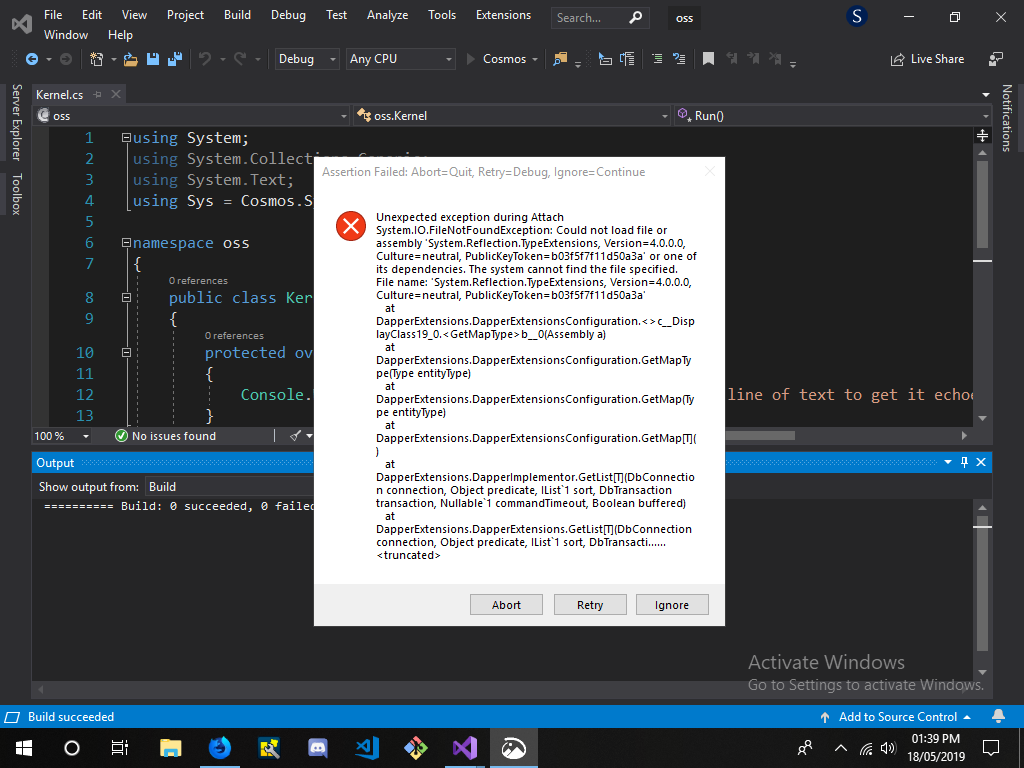Switch to the Kernel.cs tab
Screen dimensions: 1024x768
[x=60, y=94]
